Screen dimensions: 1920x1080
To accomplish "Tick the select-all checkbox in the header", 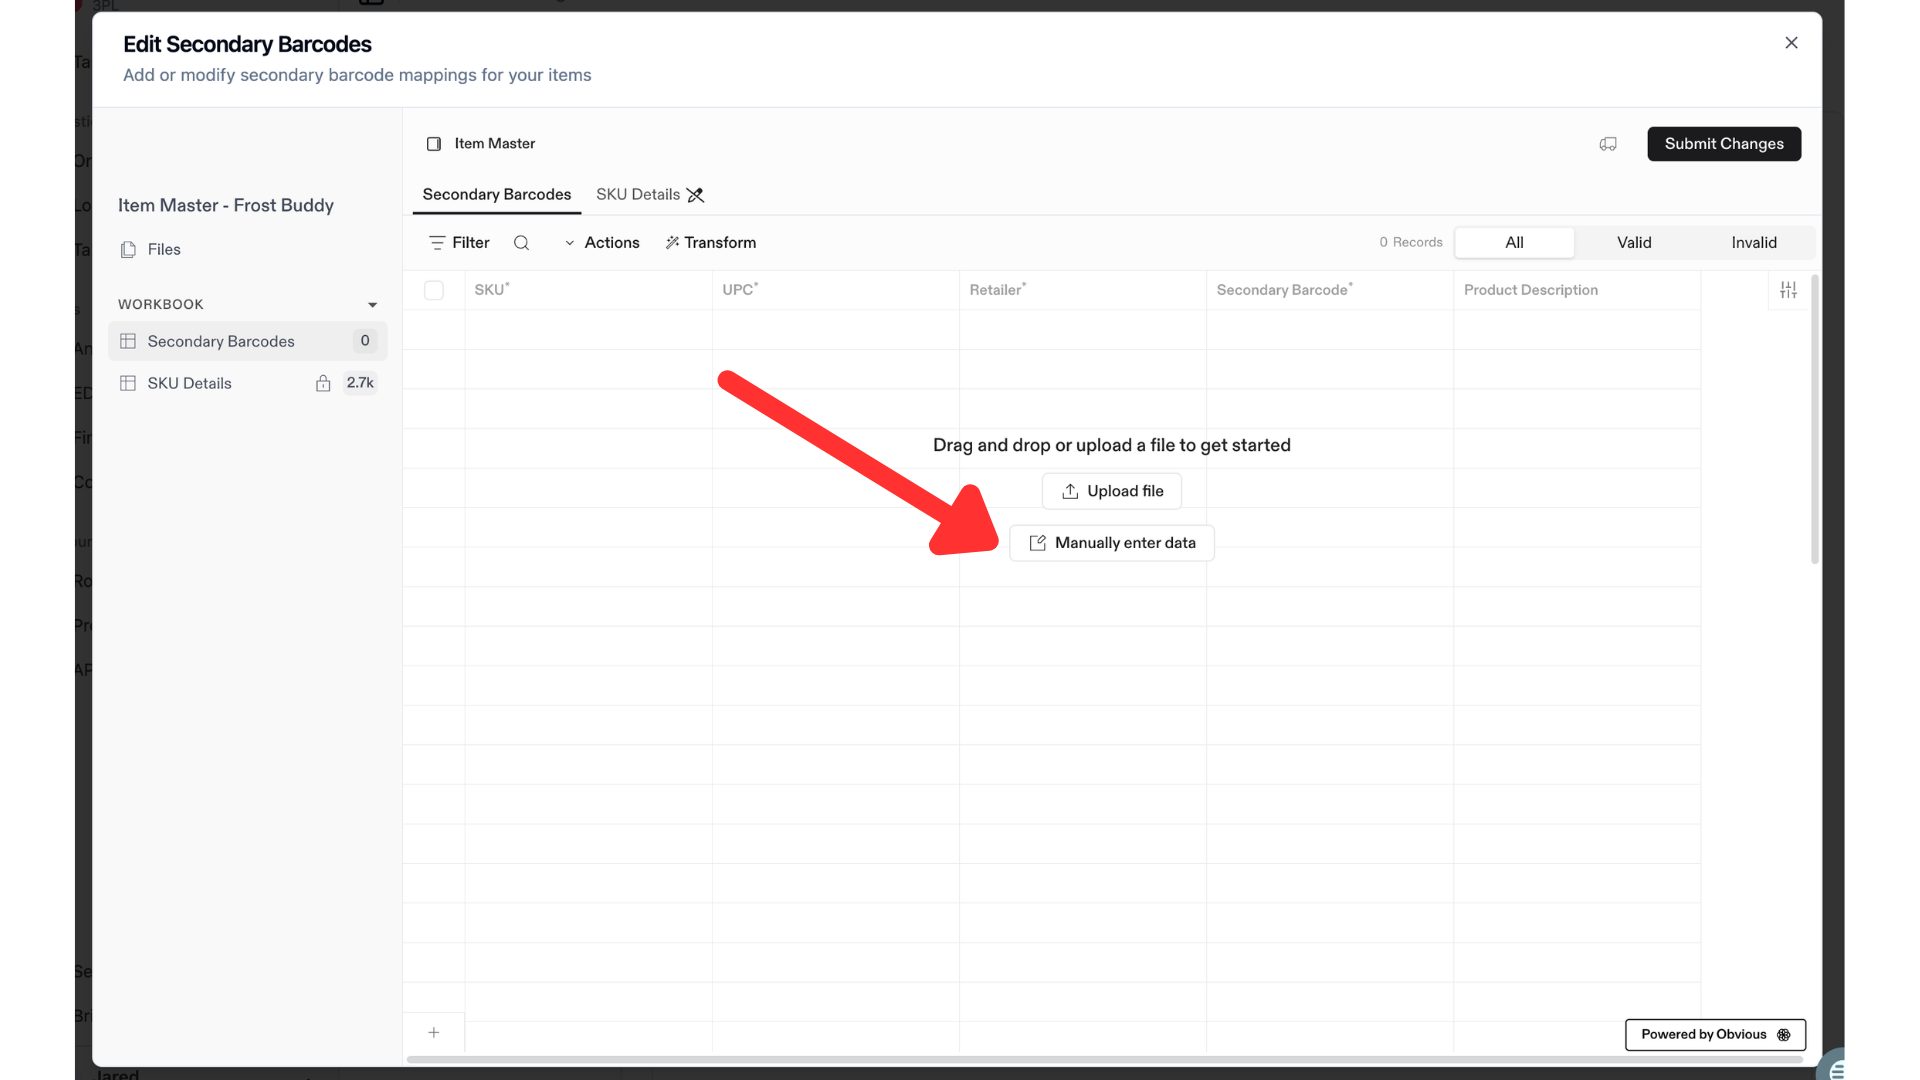I will click(x=434, y=290).
